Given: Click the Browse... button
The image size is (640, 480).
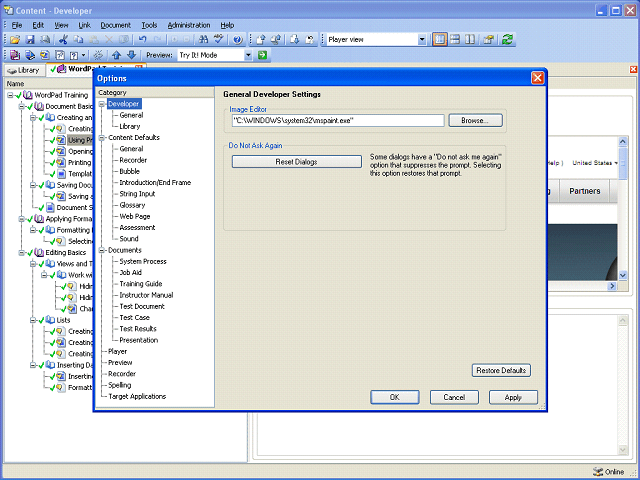Looking at the screenshot, I should pyautogui.click(x=476, y=120).
